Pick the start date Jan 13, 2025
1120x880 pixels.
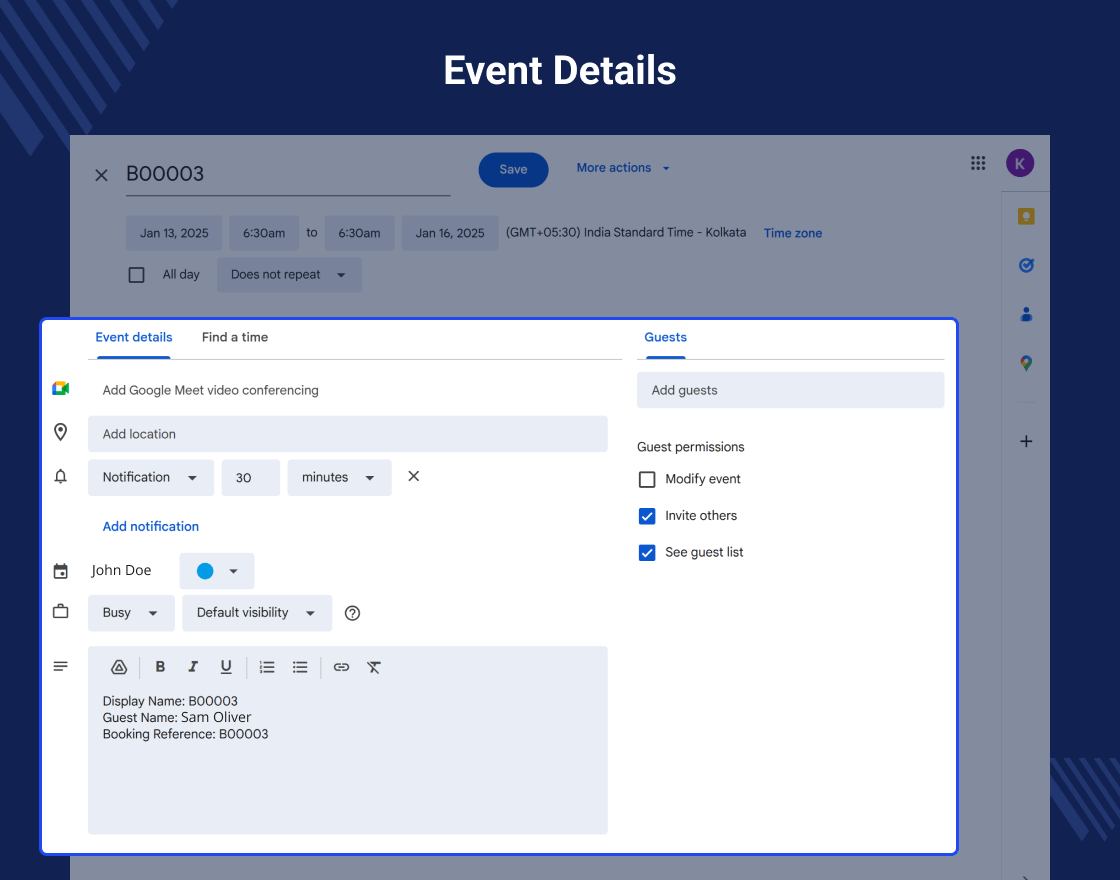174,234
